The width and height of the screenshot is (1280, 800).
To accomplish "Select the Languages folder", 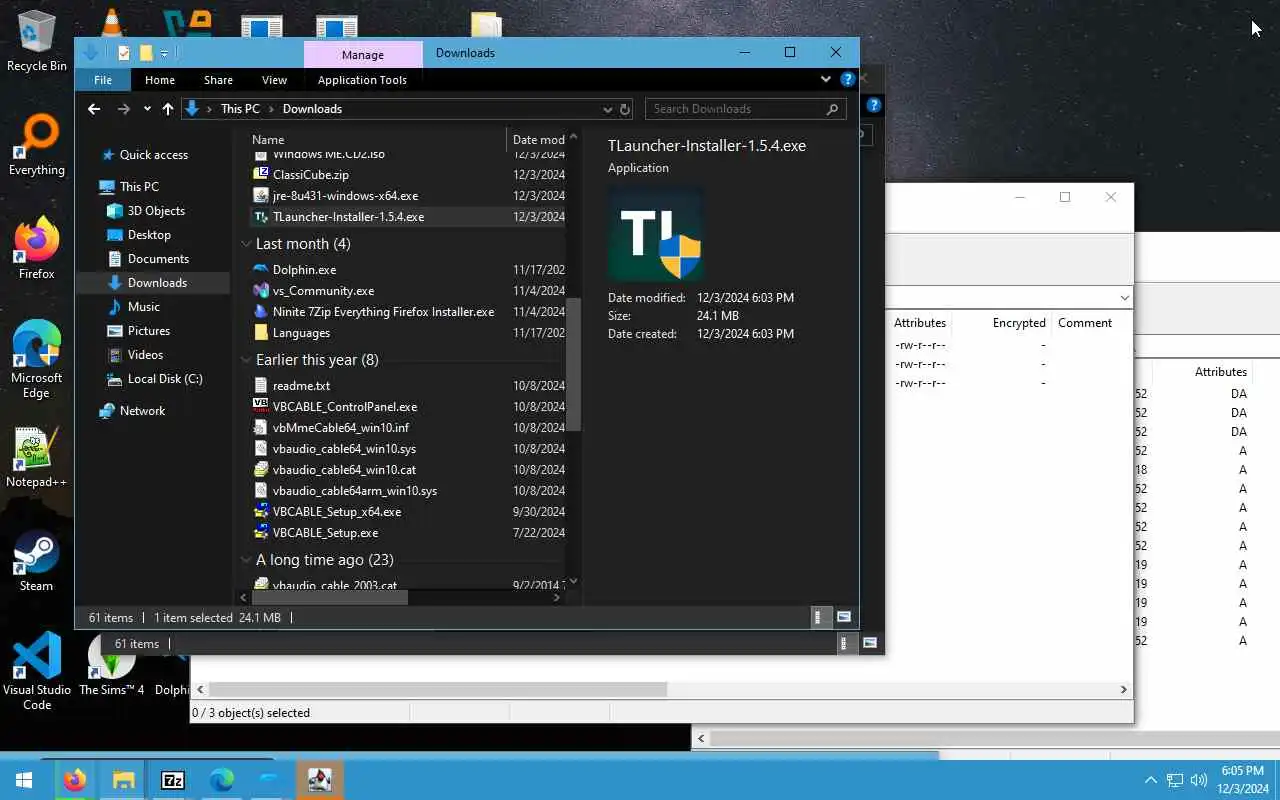I will coord(301,333).
